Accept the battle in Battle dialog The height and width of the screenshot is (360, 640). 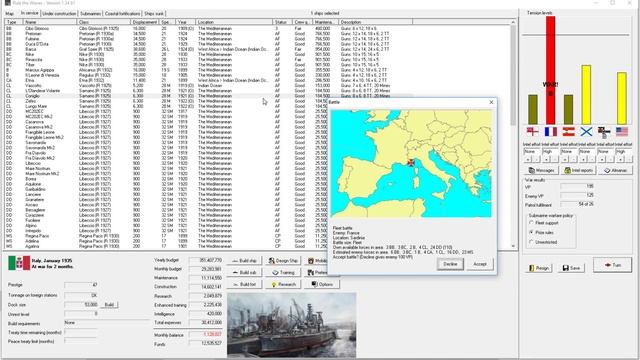pos(480,264)
